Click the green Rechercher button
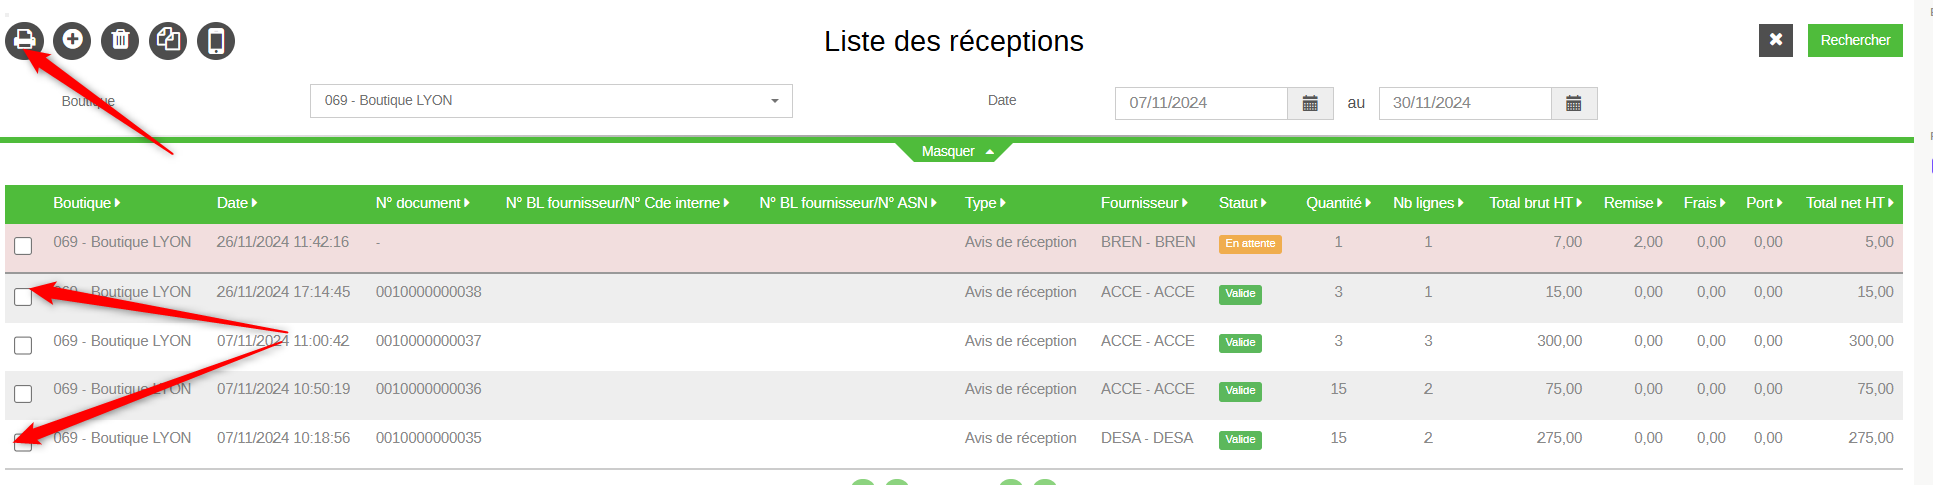Viewport: 1933px width, 485px height. 1855,40
